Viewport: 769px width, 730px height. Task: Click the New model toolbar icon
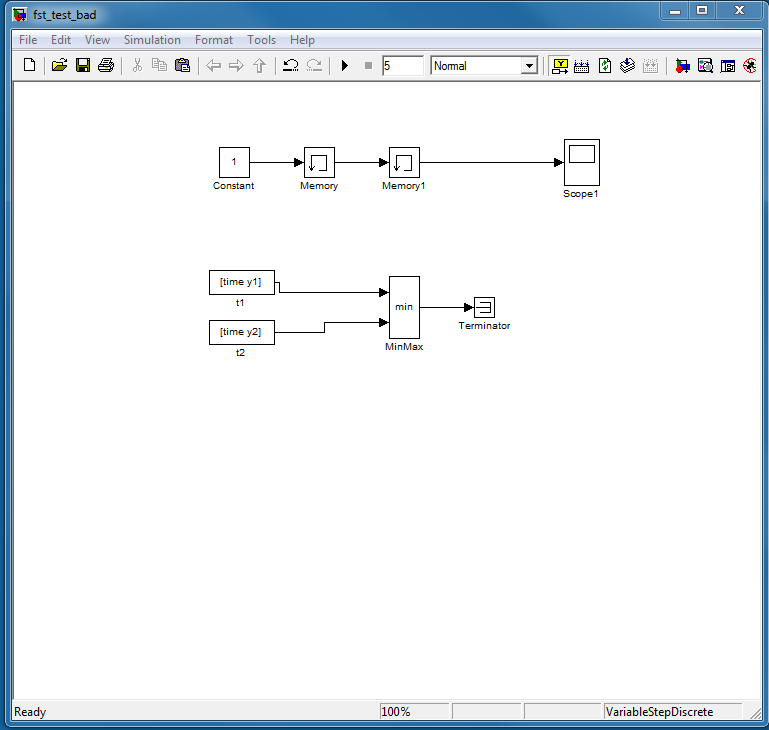click(29, 66)
